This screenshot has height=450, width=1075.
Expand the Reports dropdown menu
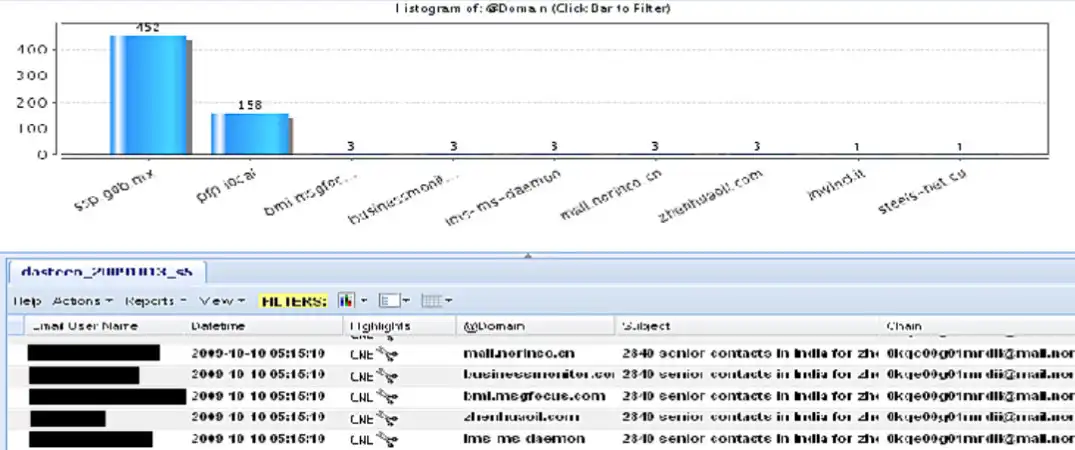pyautogui.click(x=156, y=300)
